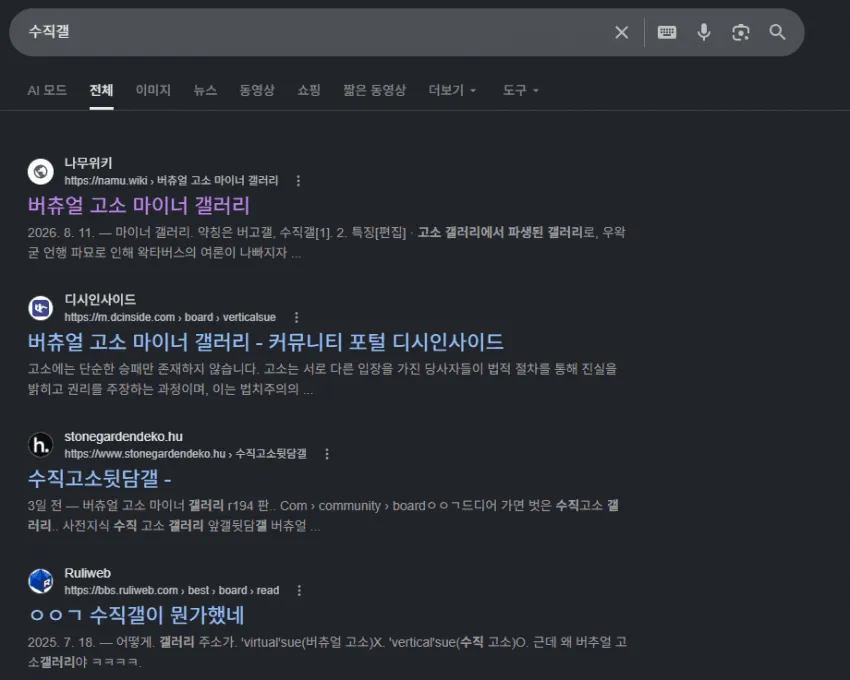Switch to the AI 모드 tab

coord(47,90)
